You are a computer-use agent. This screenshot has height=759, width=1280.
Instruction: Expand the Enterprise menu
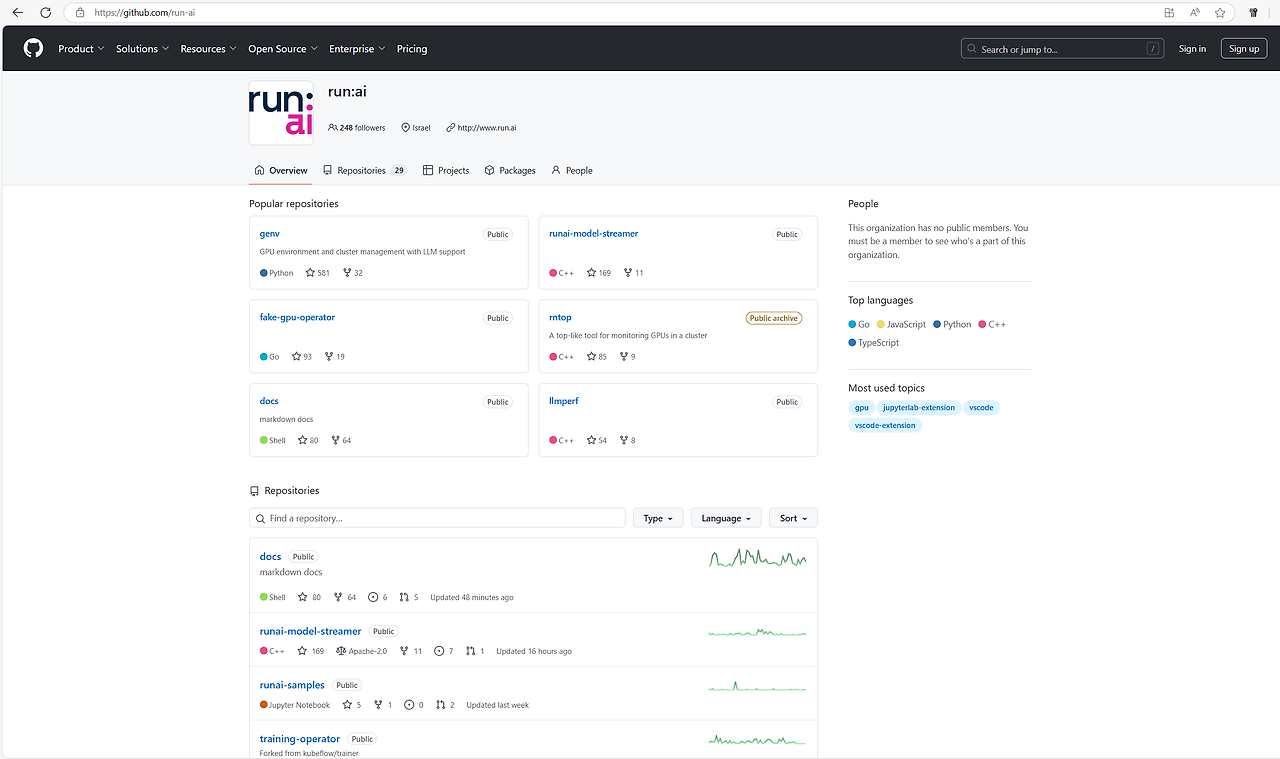357,49
